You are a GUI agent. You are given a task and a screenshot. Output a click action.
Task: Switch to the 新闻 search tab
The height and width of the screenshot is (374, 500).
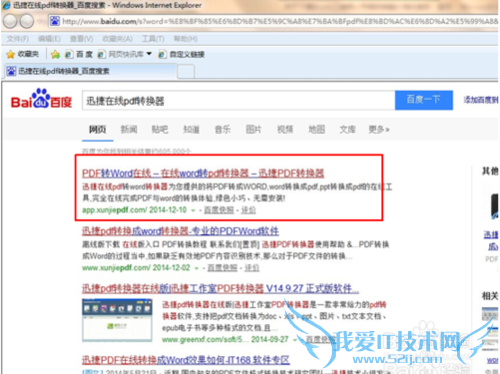129,129
